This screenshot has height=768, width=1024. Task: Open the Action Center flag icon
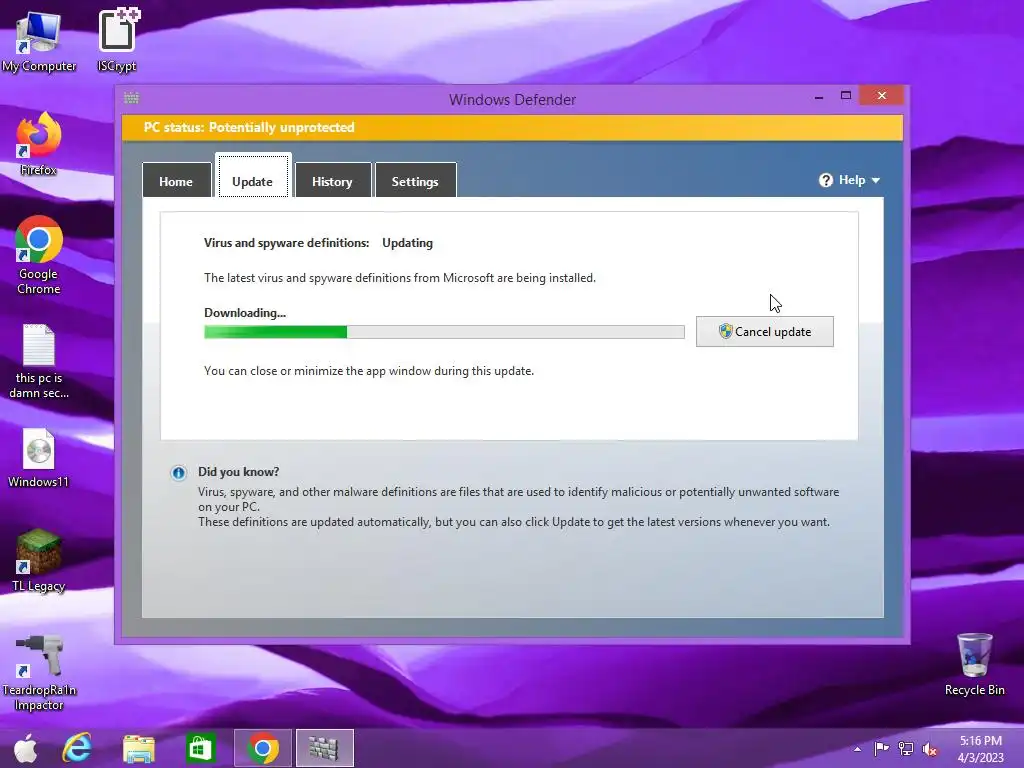[881, 749]
